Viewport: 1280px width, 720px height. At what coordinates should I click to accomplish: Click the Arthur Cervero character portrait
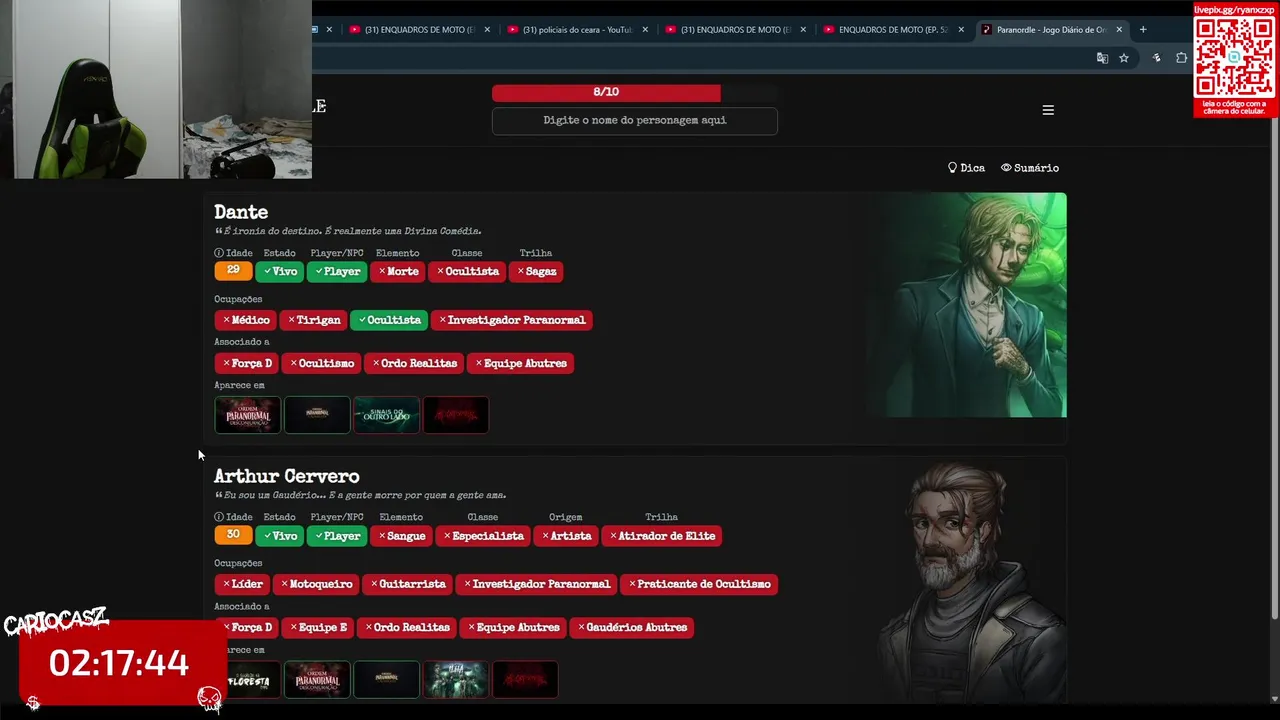tap(967, 580)
